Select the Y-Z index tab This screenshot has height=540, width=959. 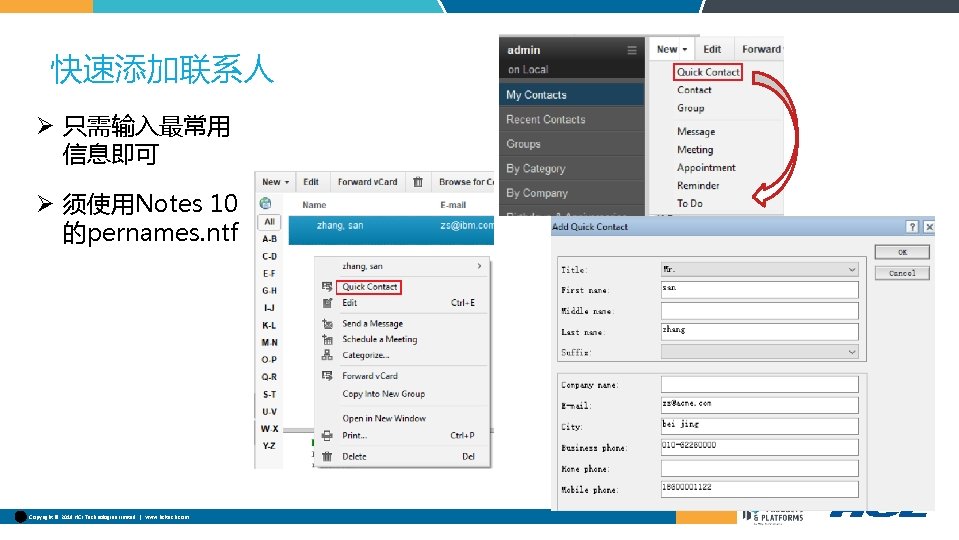pos(269,446)
